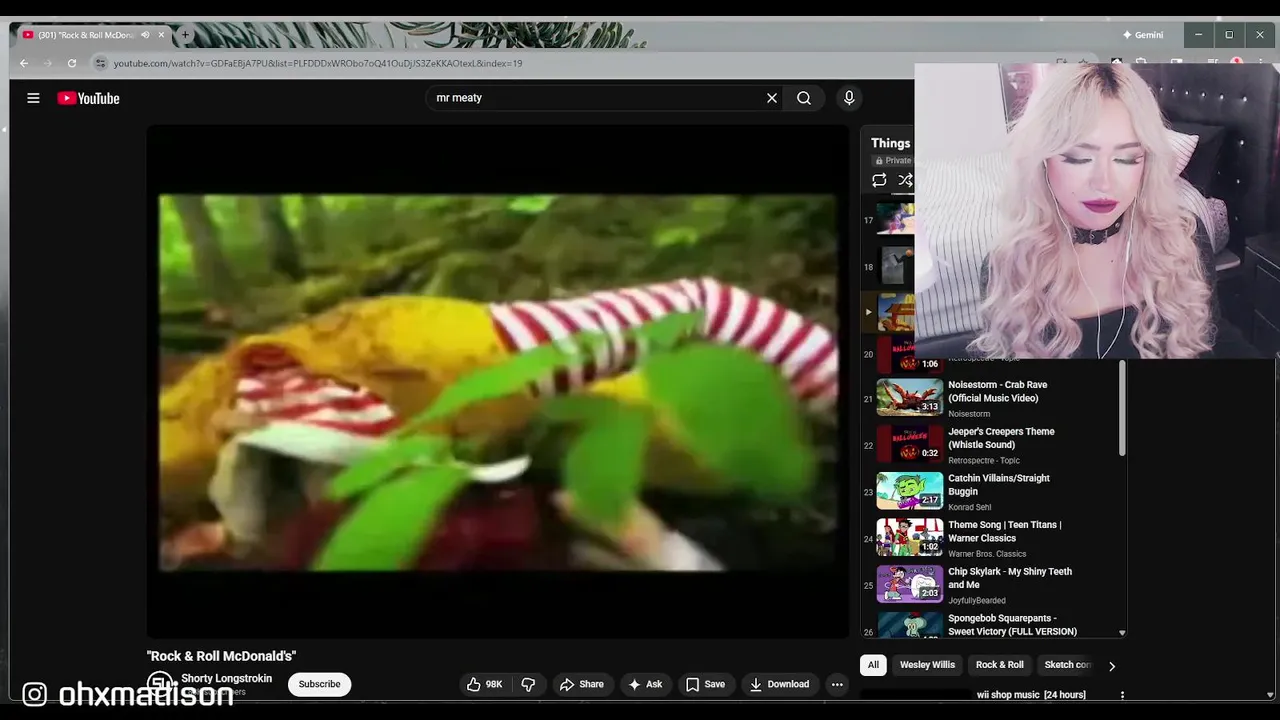This screenshot has width=1280, height=720.
Task: Click the Noisestorm channel name
Action: (969, 414)
